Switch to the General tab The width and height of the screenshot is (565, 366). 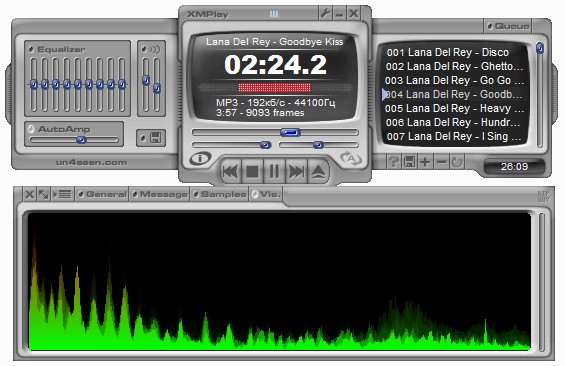point(102,195)
